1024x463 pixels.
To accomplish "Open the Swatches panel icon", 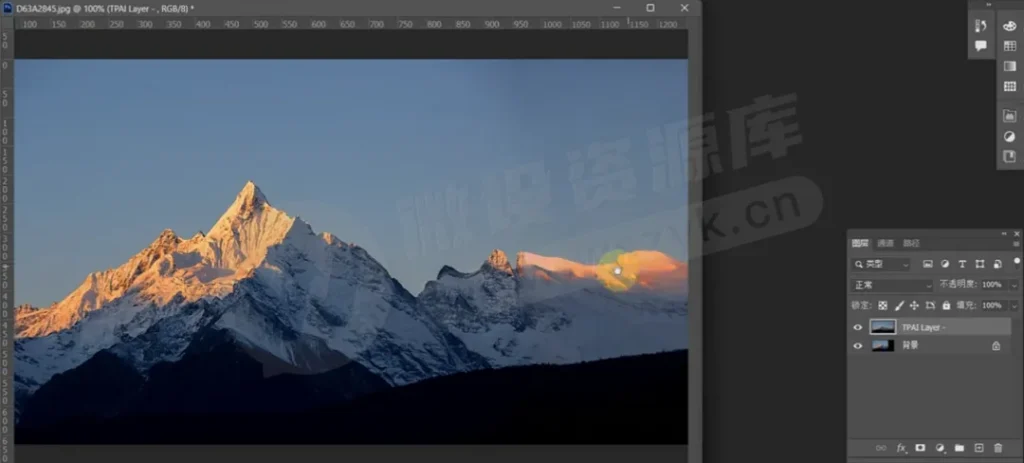I will click(1010, 46).
